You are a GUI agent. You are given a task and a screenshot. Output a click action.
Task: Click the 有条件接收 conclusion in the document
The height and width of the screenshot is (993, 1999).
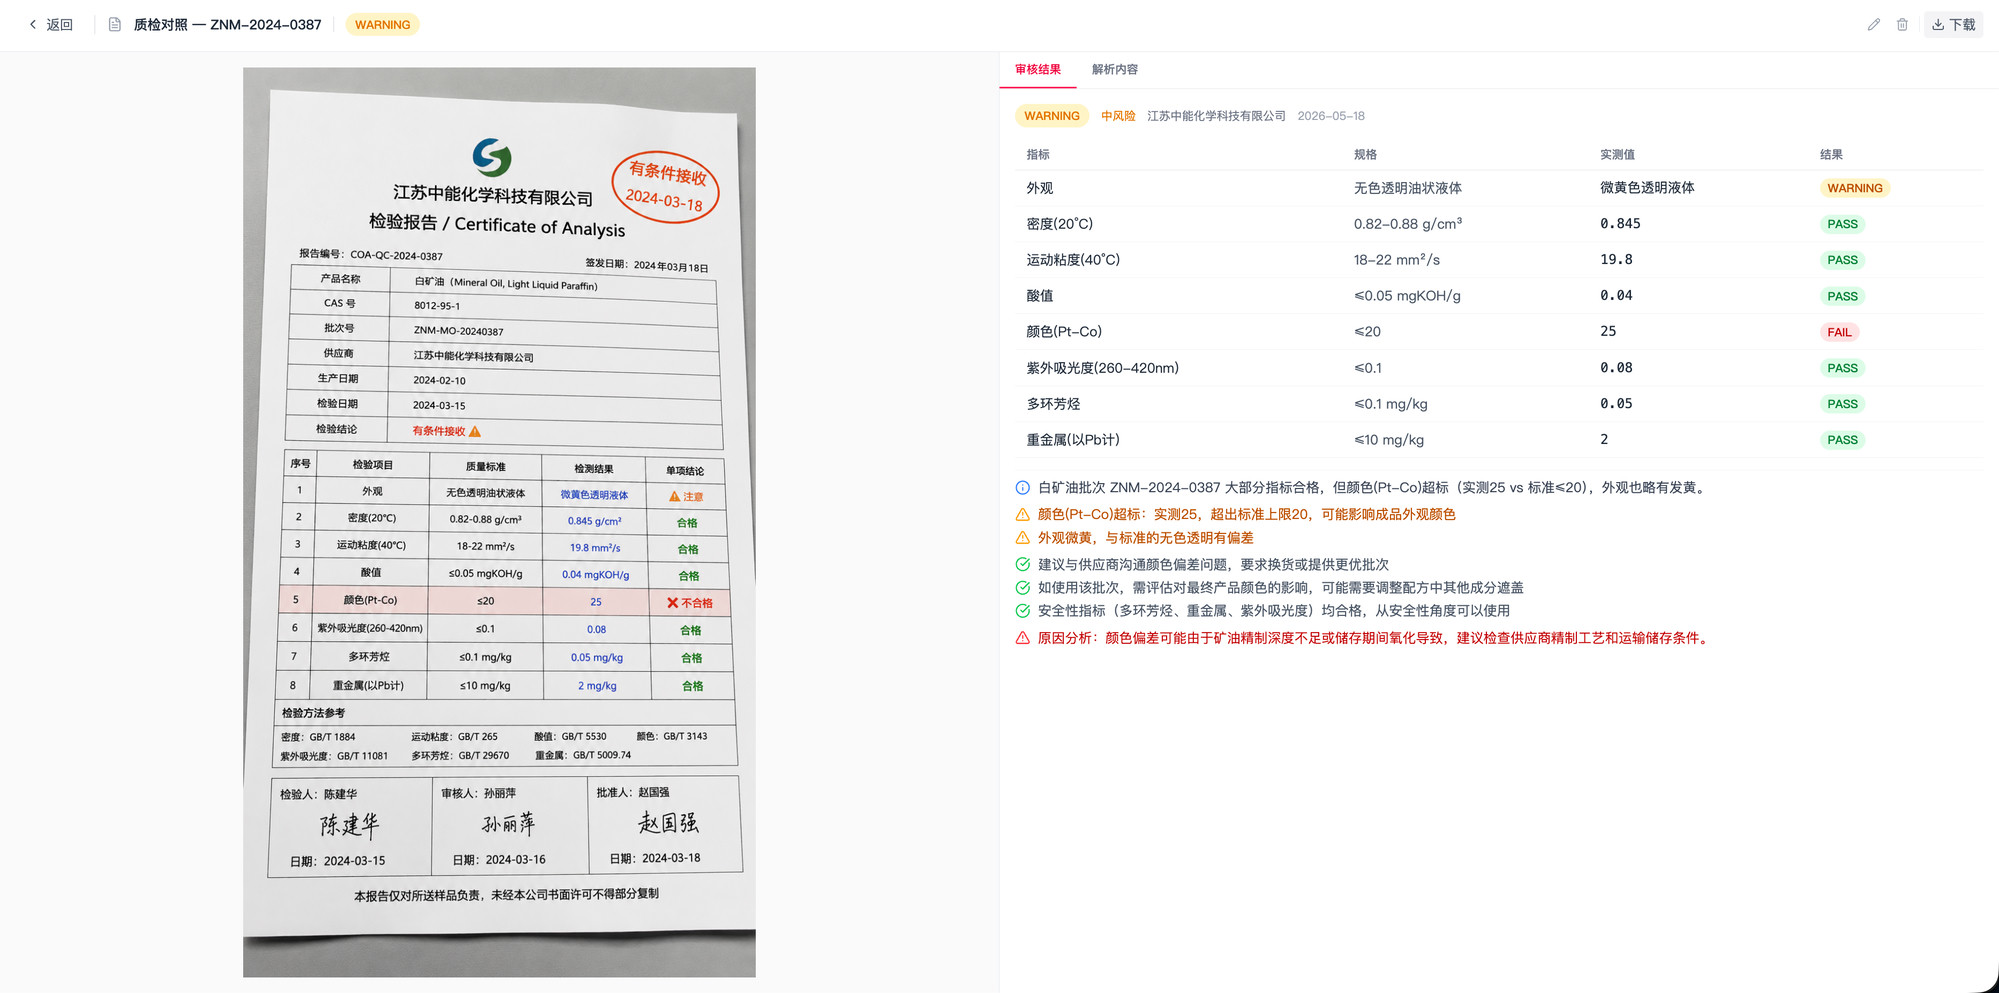tap(446, 431)
